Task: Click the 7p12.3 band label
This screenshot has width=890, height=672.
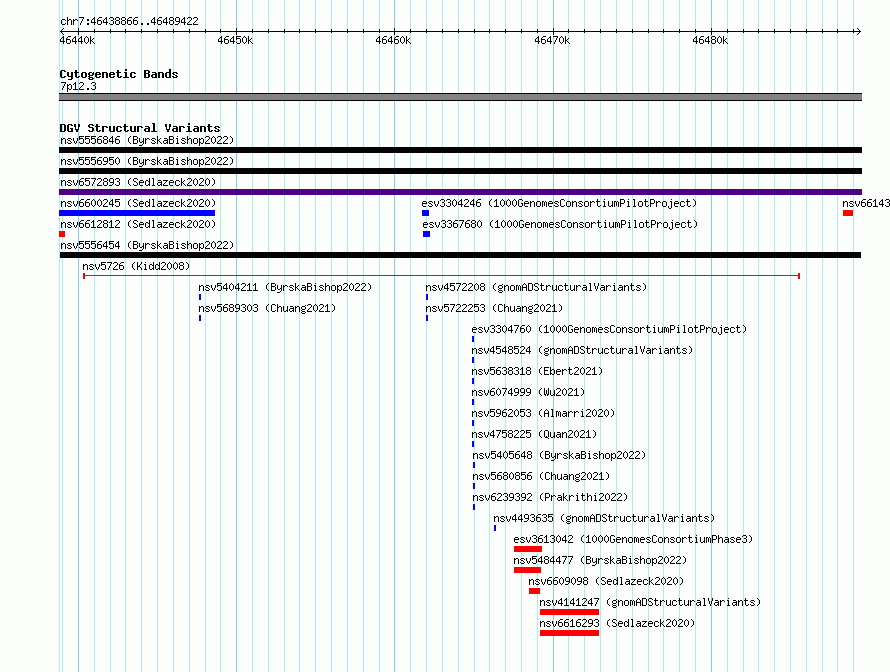Action: (x=78, y=86)
